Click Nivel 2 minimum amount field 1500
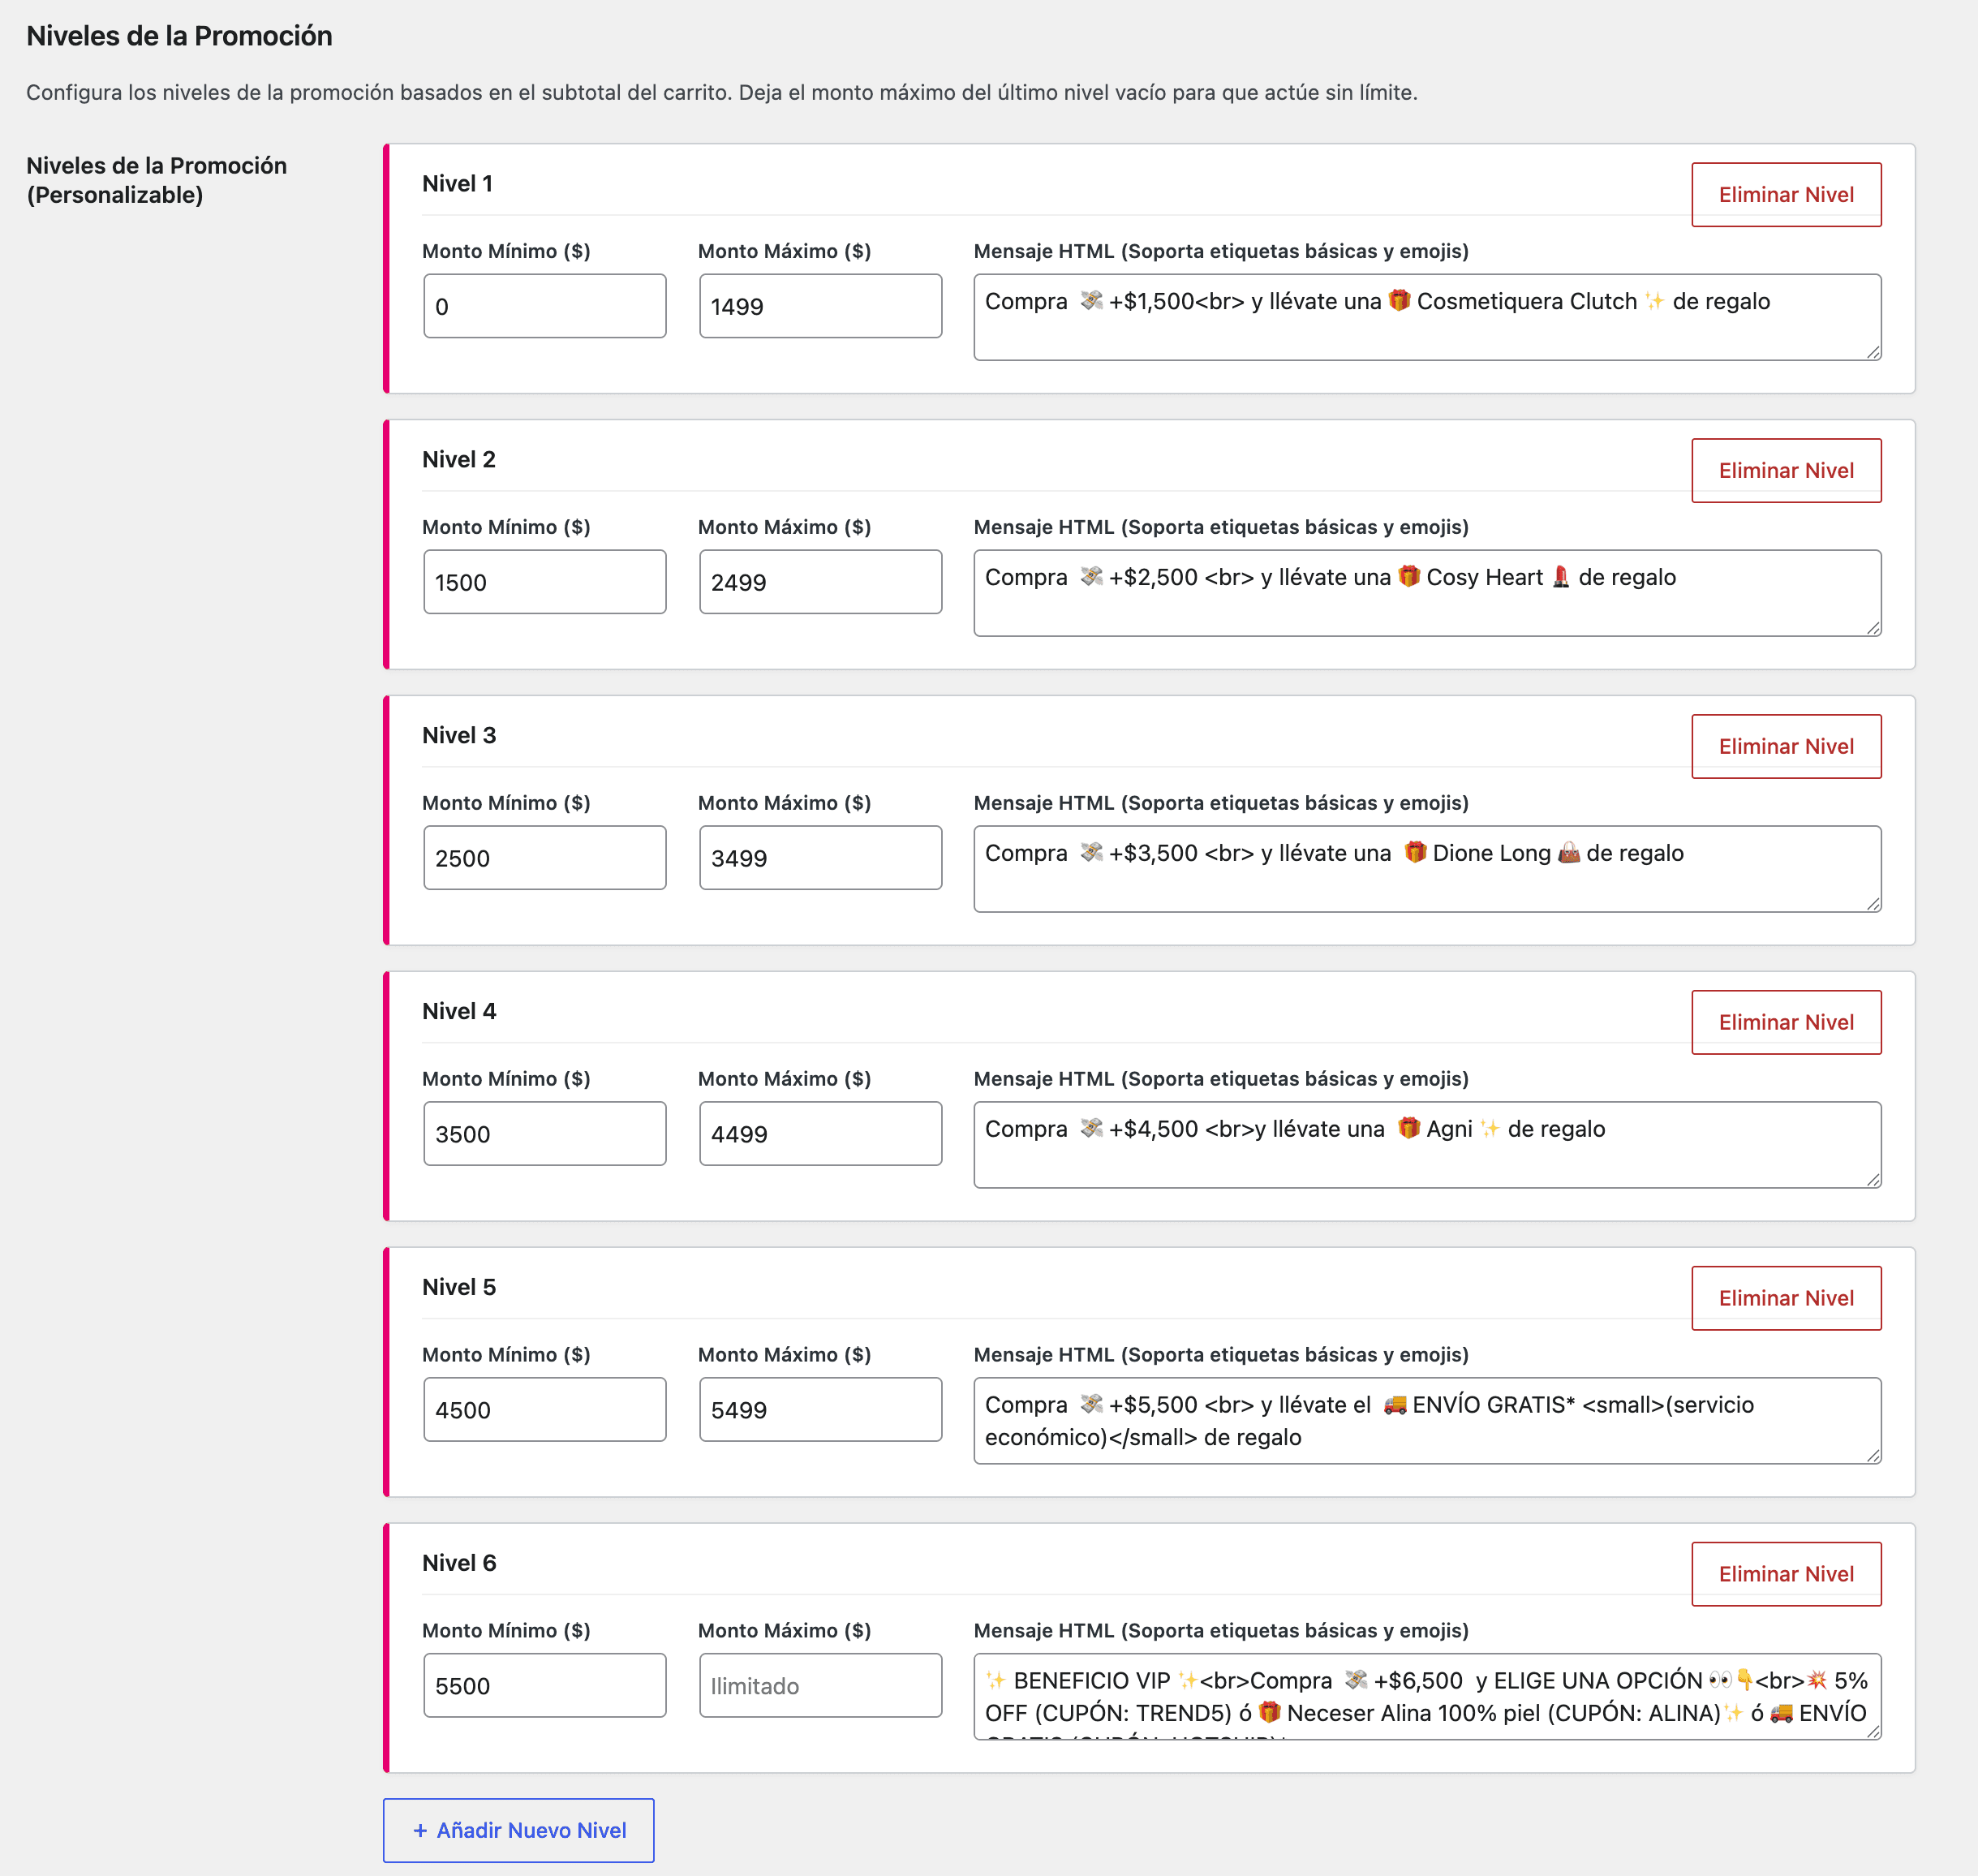The height and width of the screenshot is (1876, 1978). [x=545, y=582]
